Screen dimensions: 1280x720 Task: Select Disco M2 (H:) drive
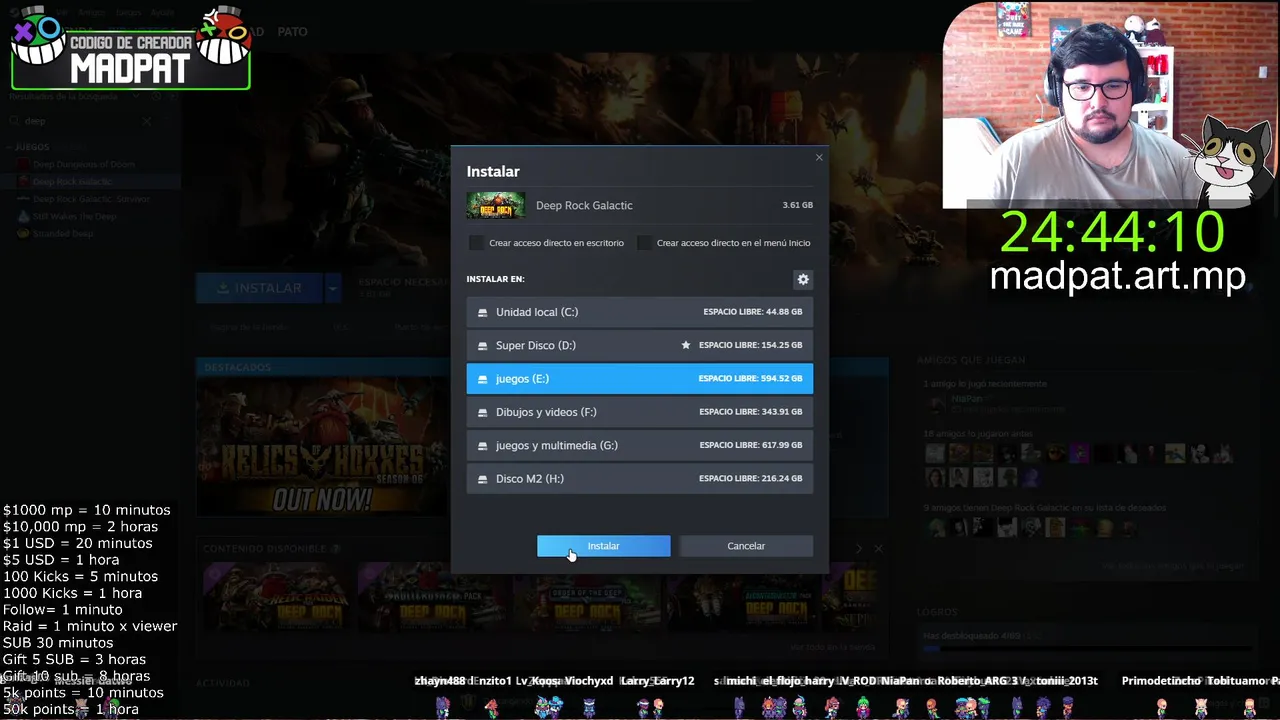point(640,479)
